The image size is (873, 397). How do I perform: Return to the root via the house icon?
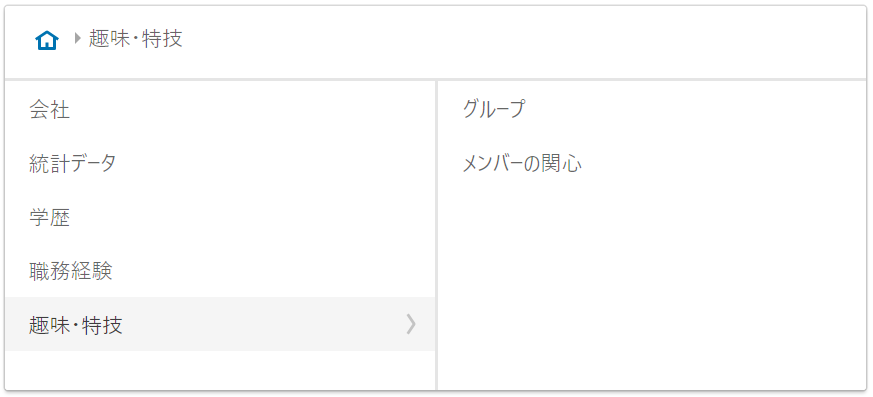[x=47, y=40]
